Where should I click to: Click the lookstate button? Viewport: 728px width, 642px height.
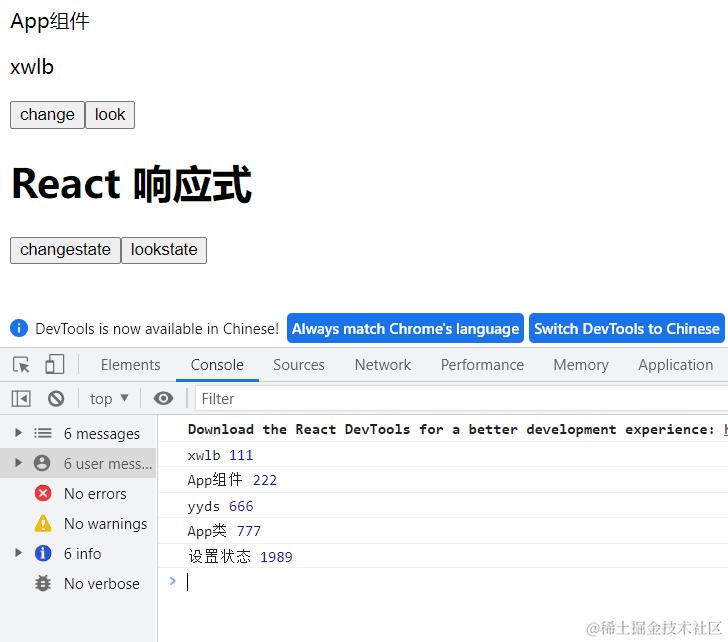point(164,250)
